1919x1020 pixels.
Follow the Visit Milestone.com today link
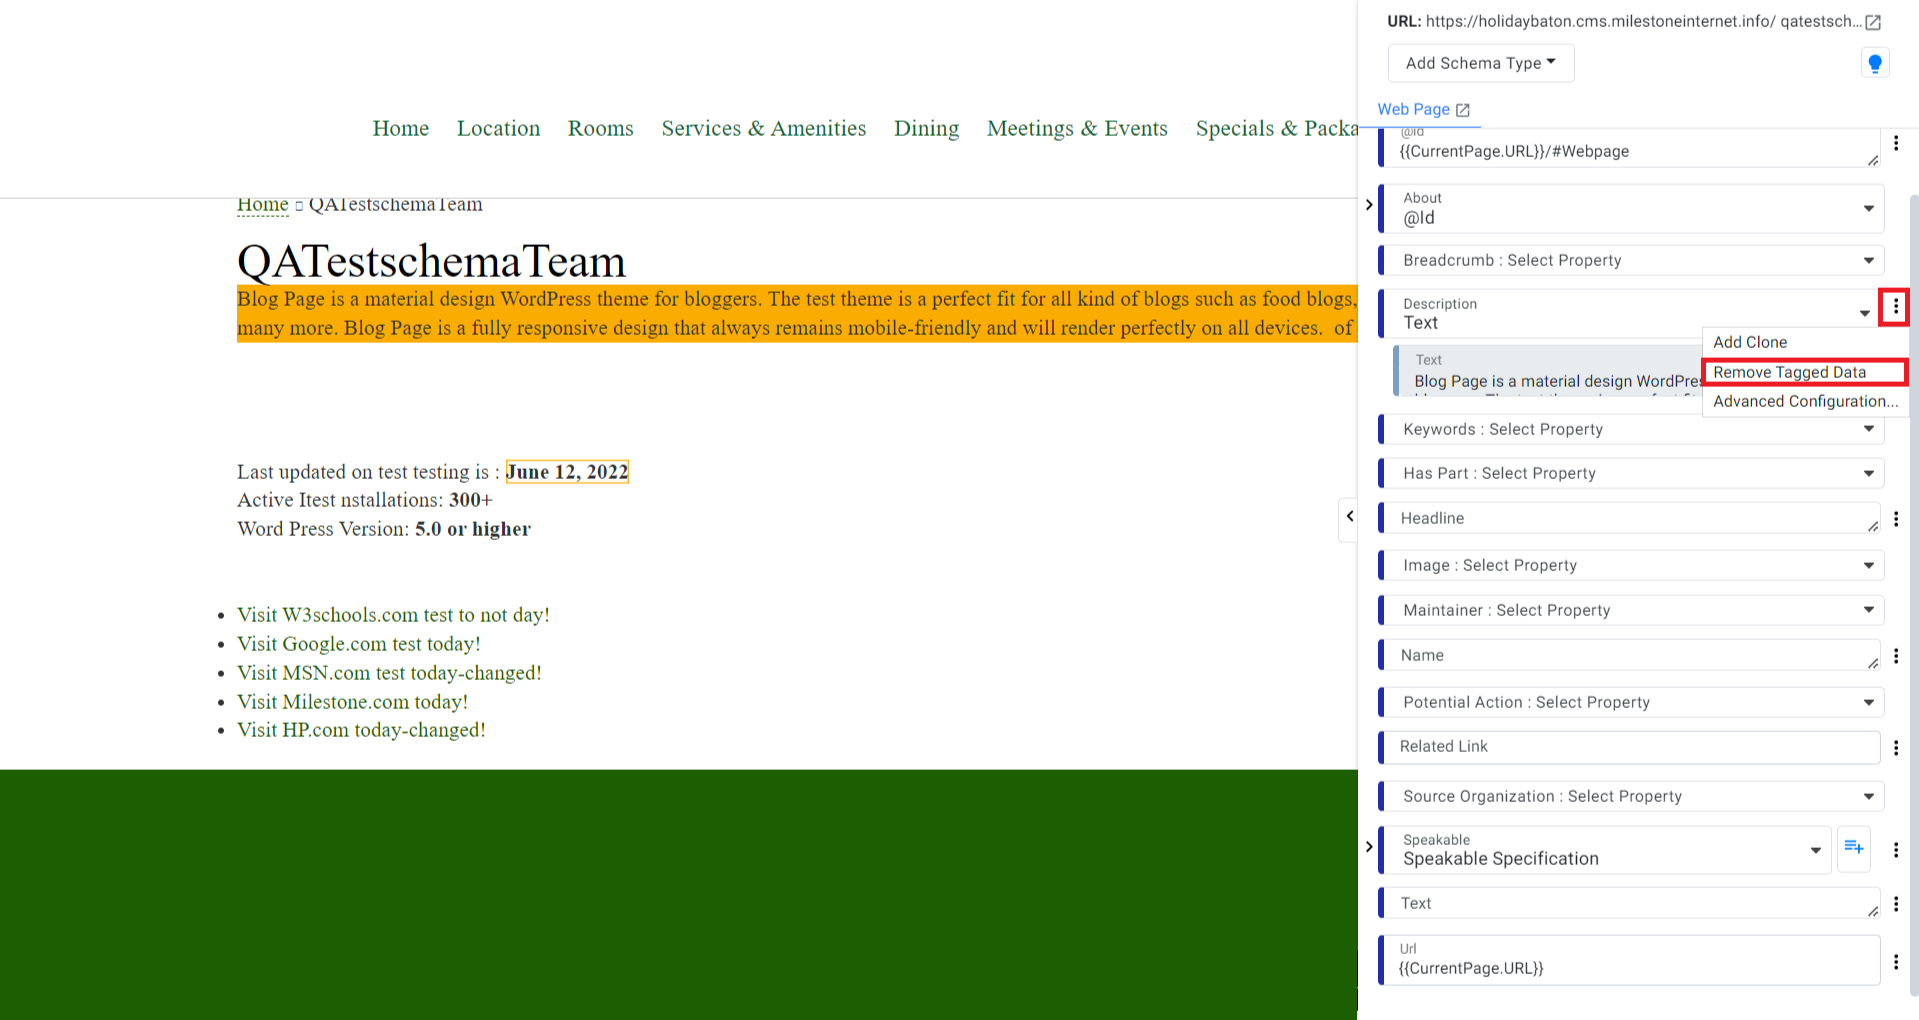[x=352, y=702]
